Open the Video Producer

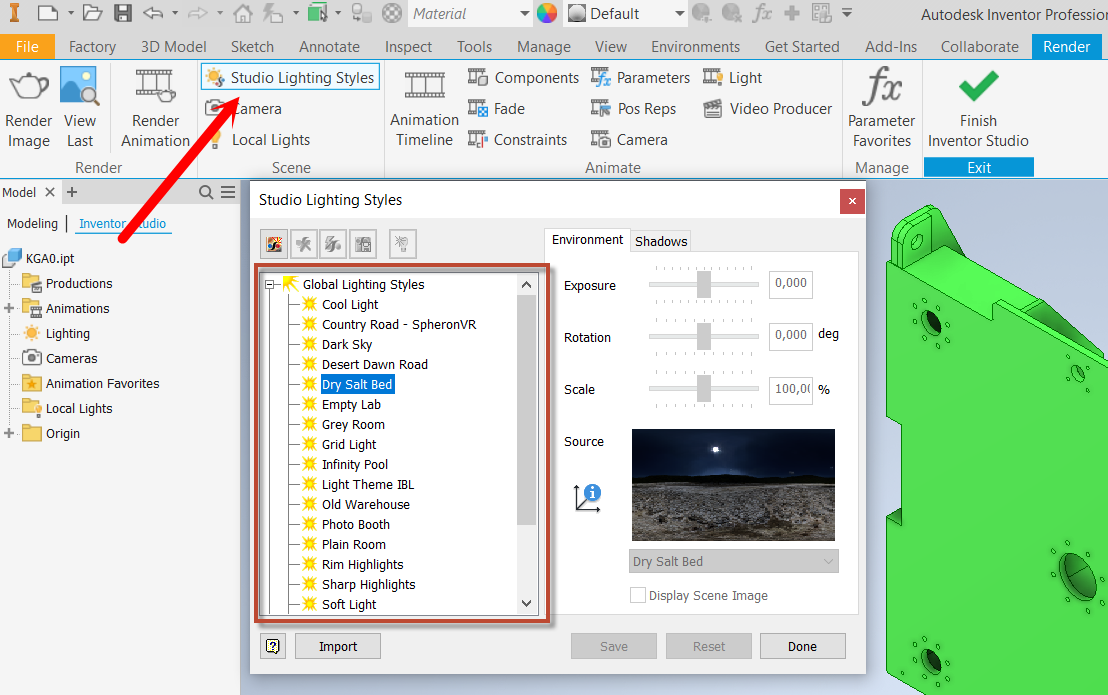point(767,109)
